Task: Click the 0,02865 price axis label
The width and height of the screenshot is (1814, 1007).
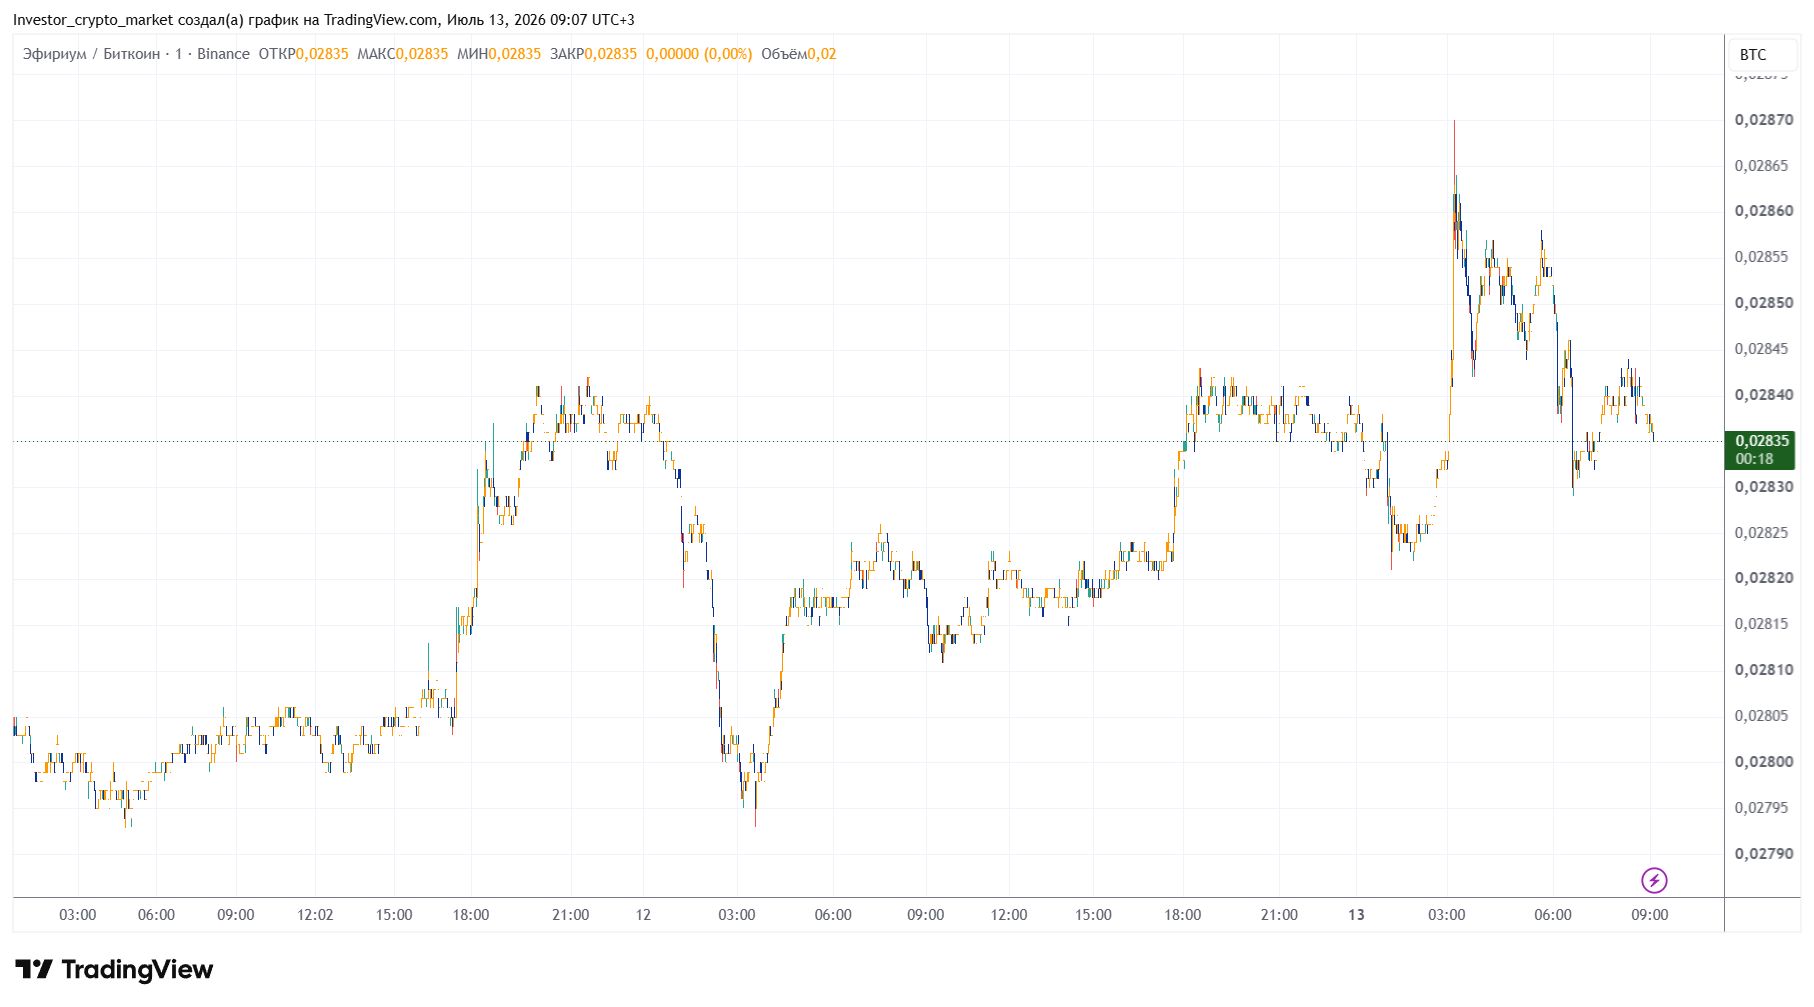Action: [x=1764, y=166]
